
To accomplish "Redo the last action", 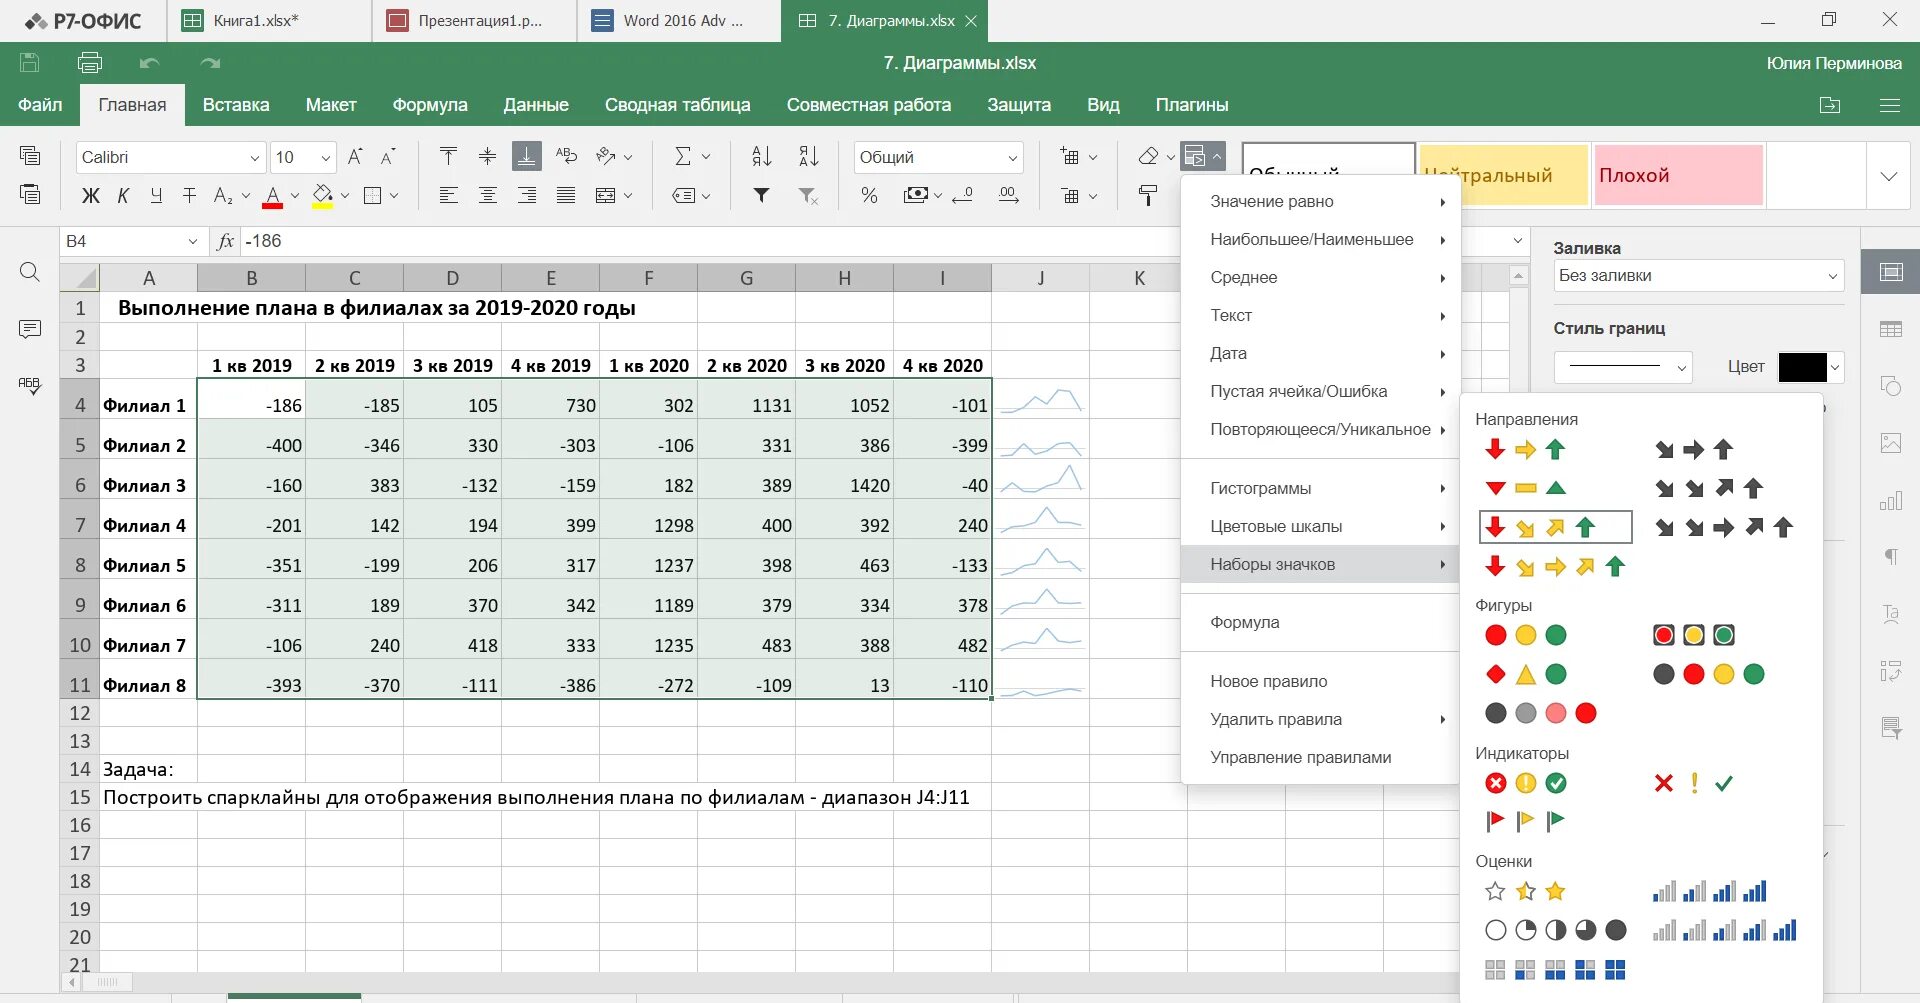I will pyautogui.click(x=210, y=63).
